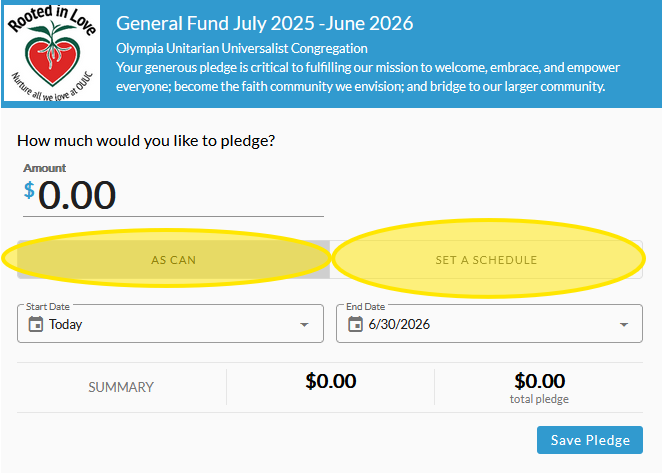Click the middle summary $0.00 amount

[331, 381]
